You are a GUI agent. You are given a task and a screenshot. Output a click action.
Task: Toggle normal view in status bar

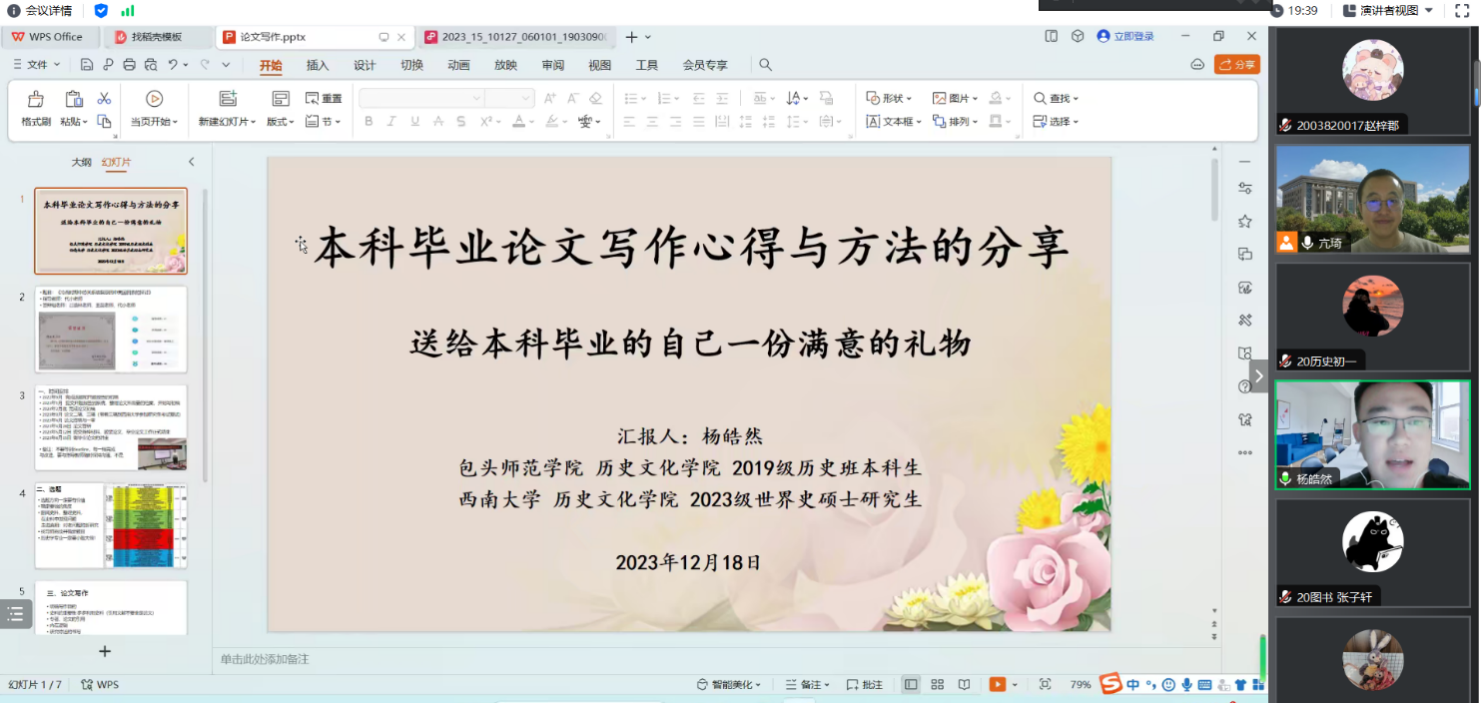pos(911,685)
